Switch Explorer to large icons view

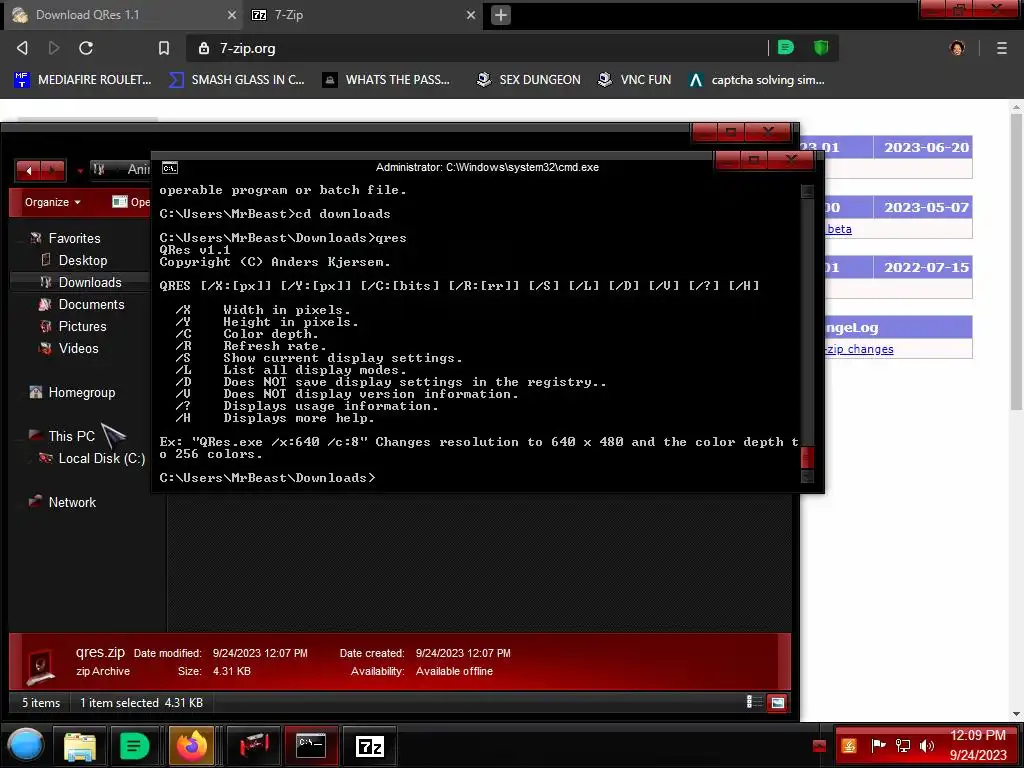click(777, 703)
